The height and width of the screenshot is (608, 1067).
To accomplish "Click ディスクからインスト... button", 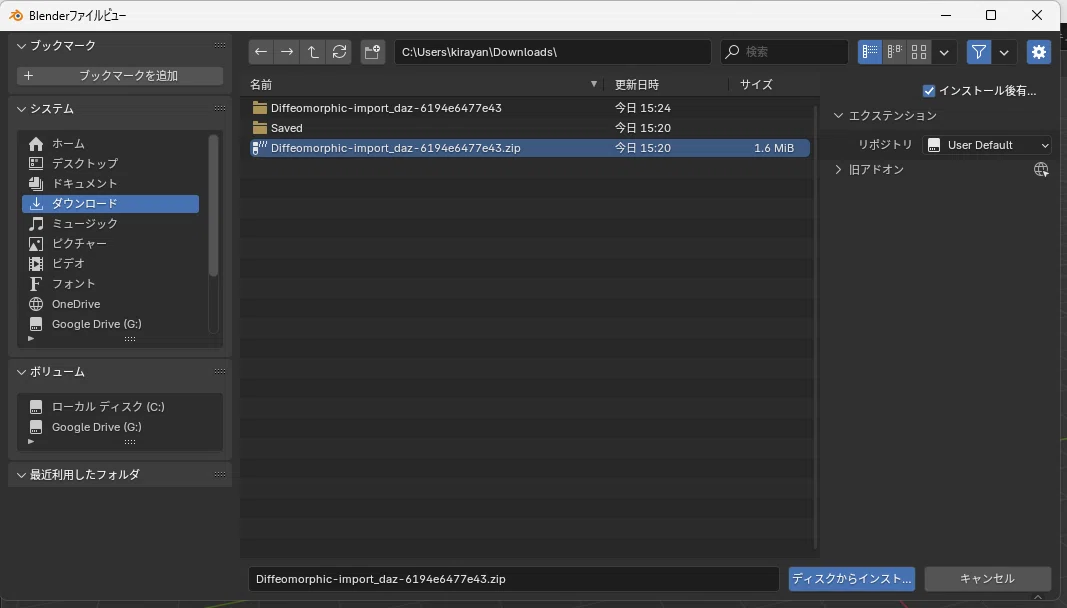I will pos(851,579).
